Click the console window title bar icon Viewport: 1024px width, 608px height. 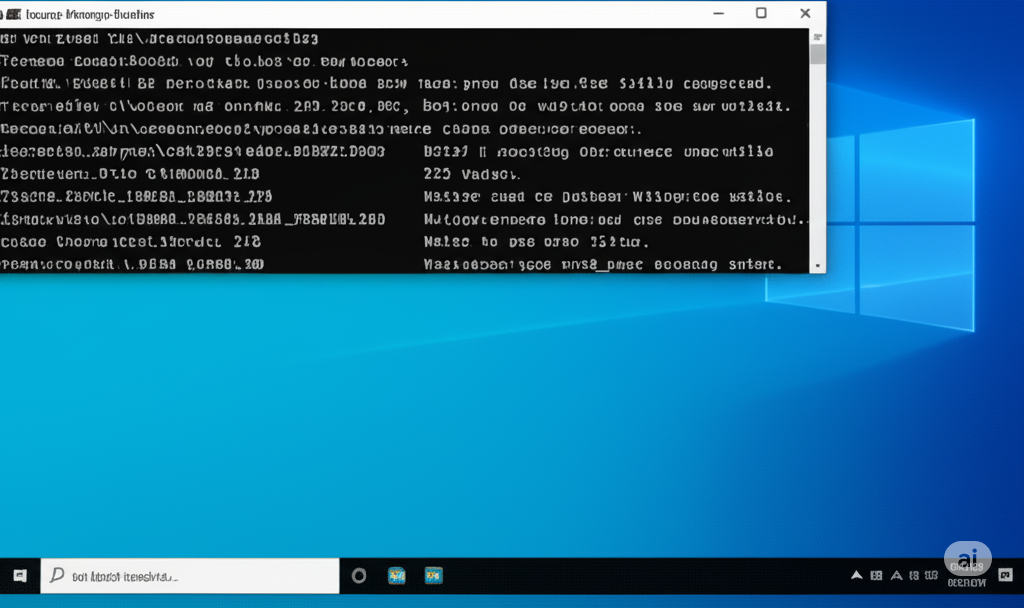point(13,14)
